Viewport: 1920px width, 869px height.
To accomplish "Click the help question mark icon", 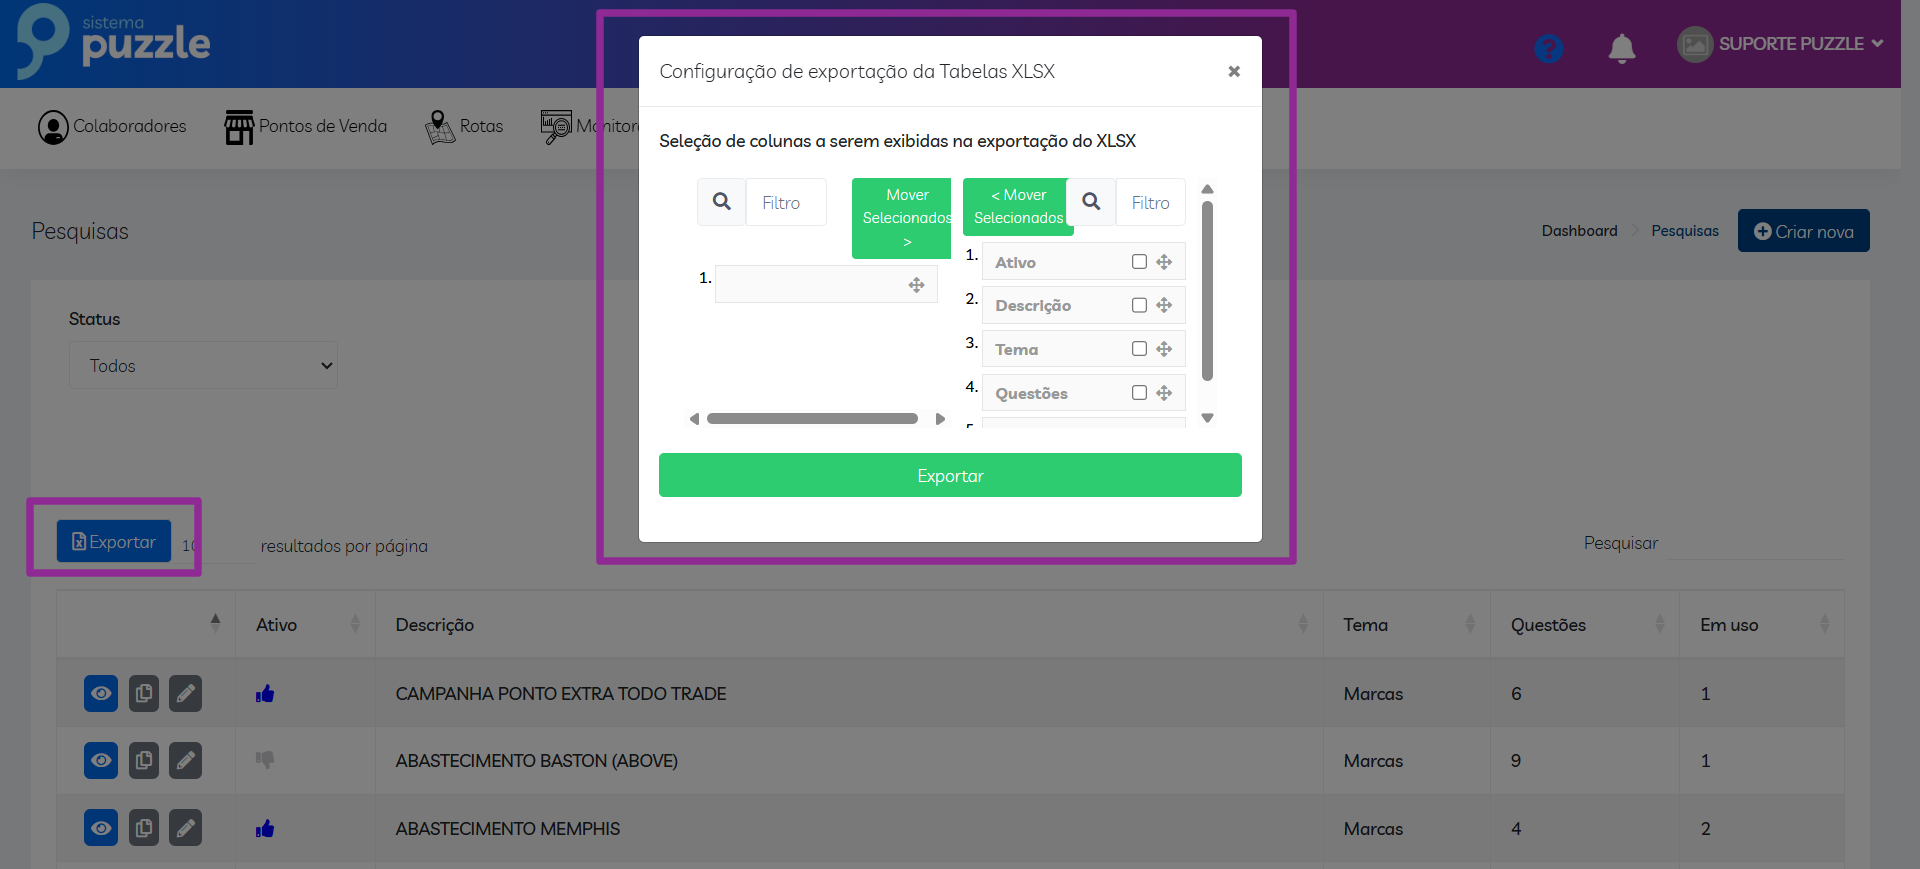I will pos(1548,48).
